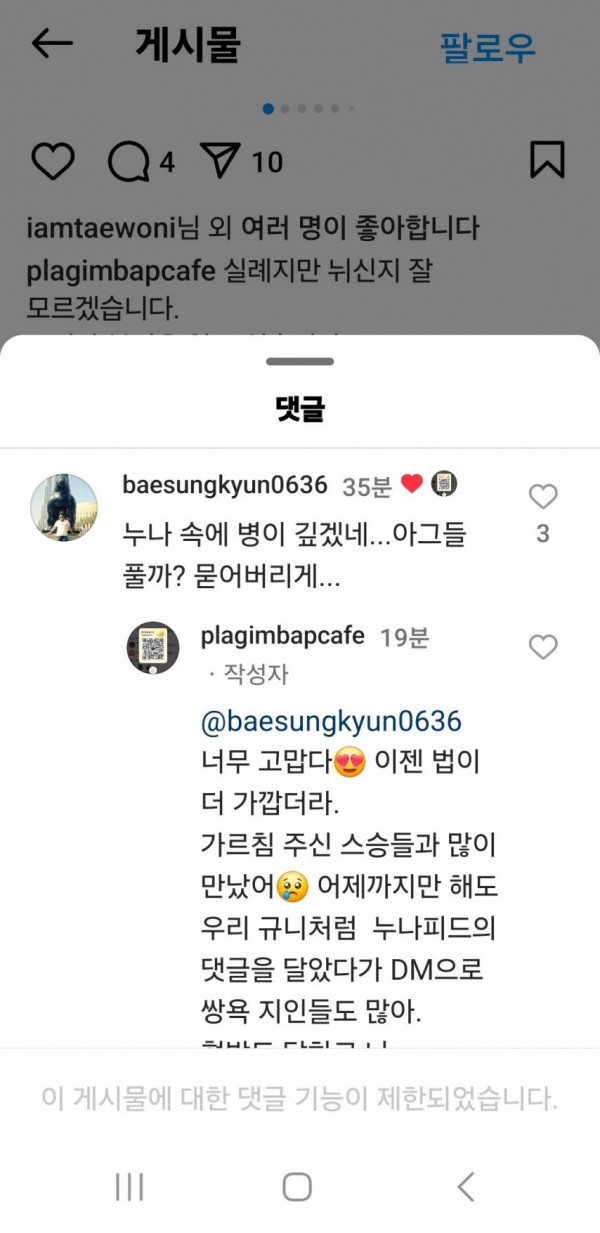
Task: Open comments via the speech bubble icon
Action: pos(128,162)
